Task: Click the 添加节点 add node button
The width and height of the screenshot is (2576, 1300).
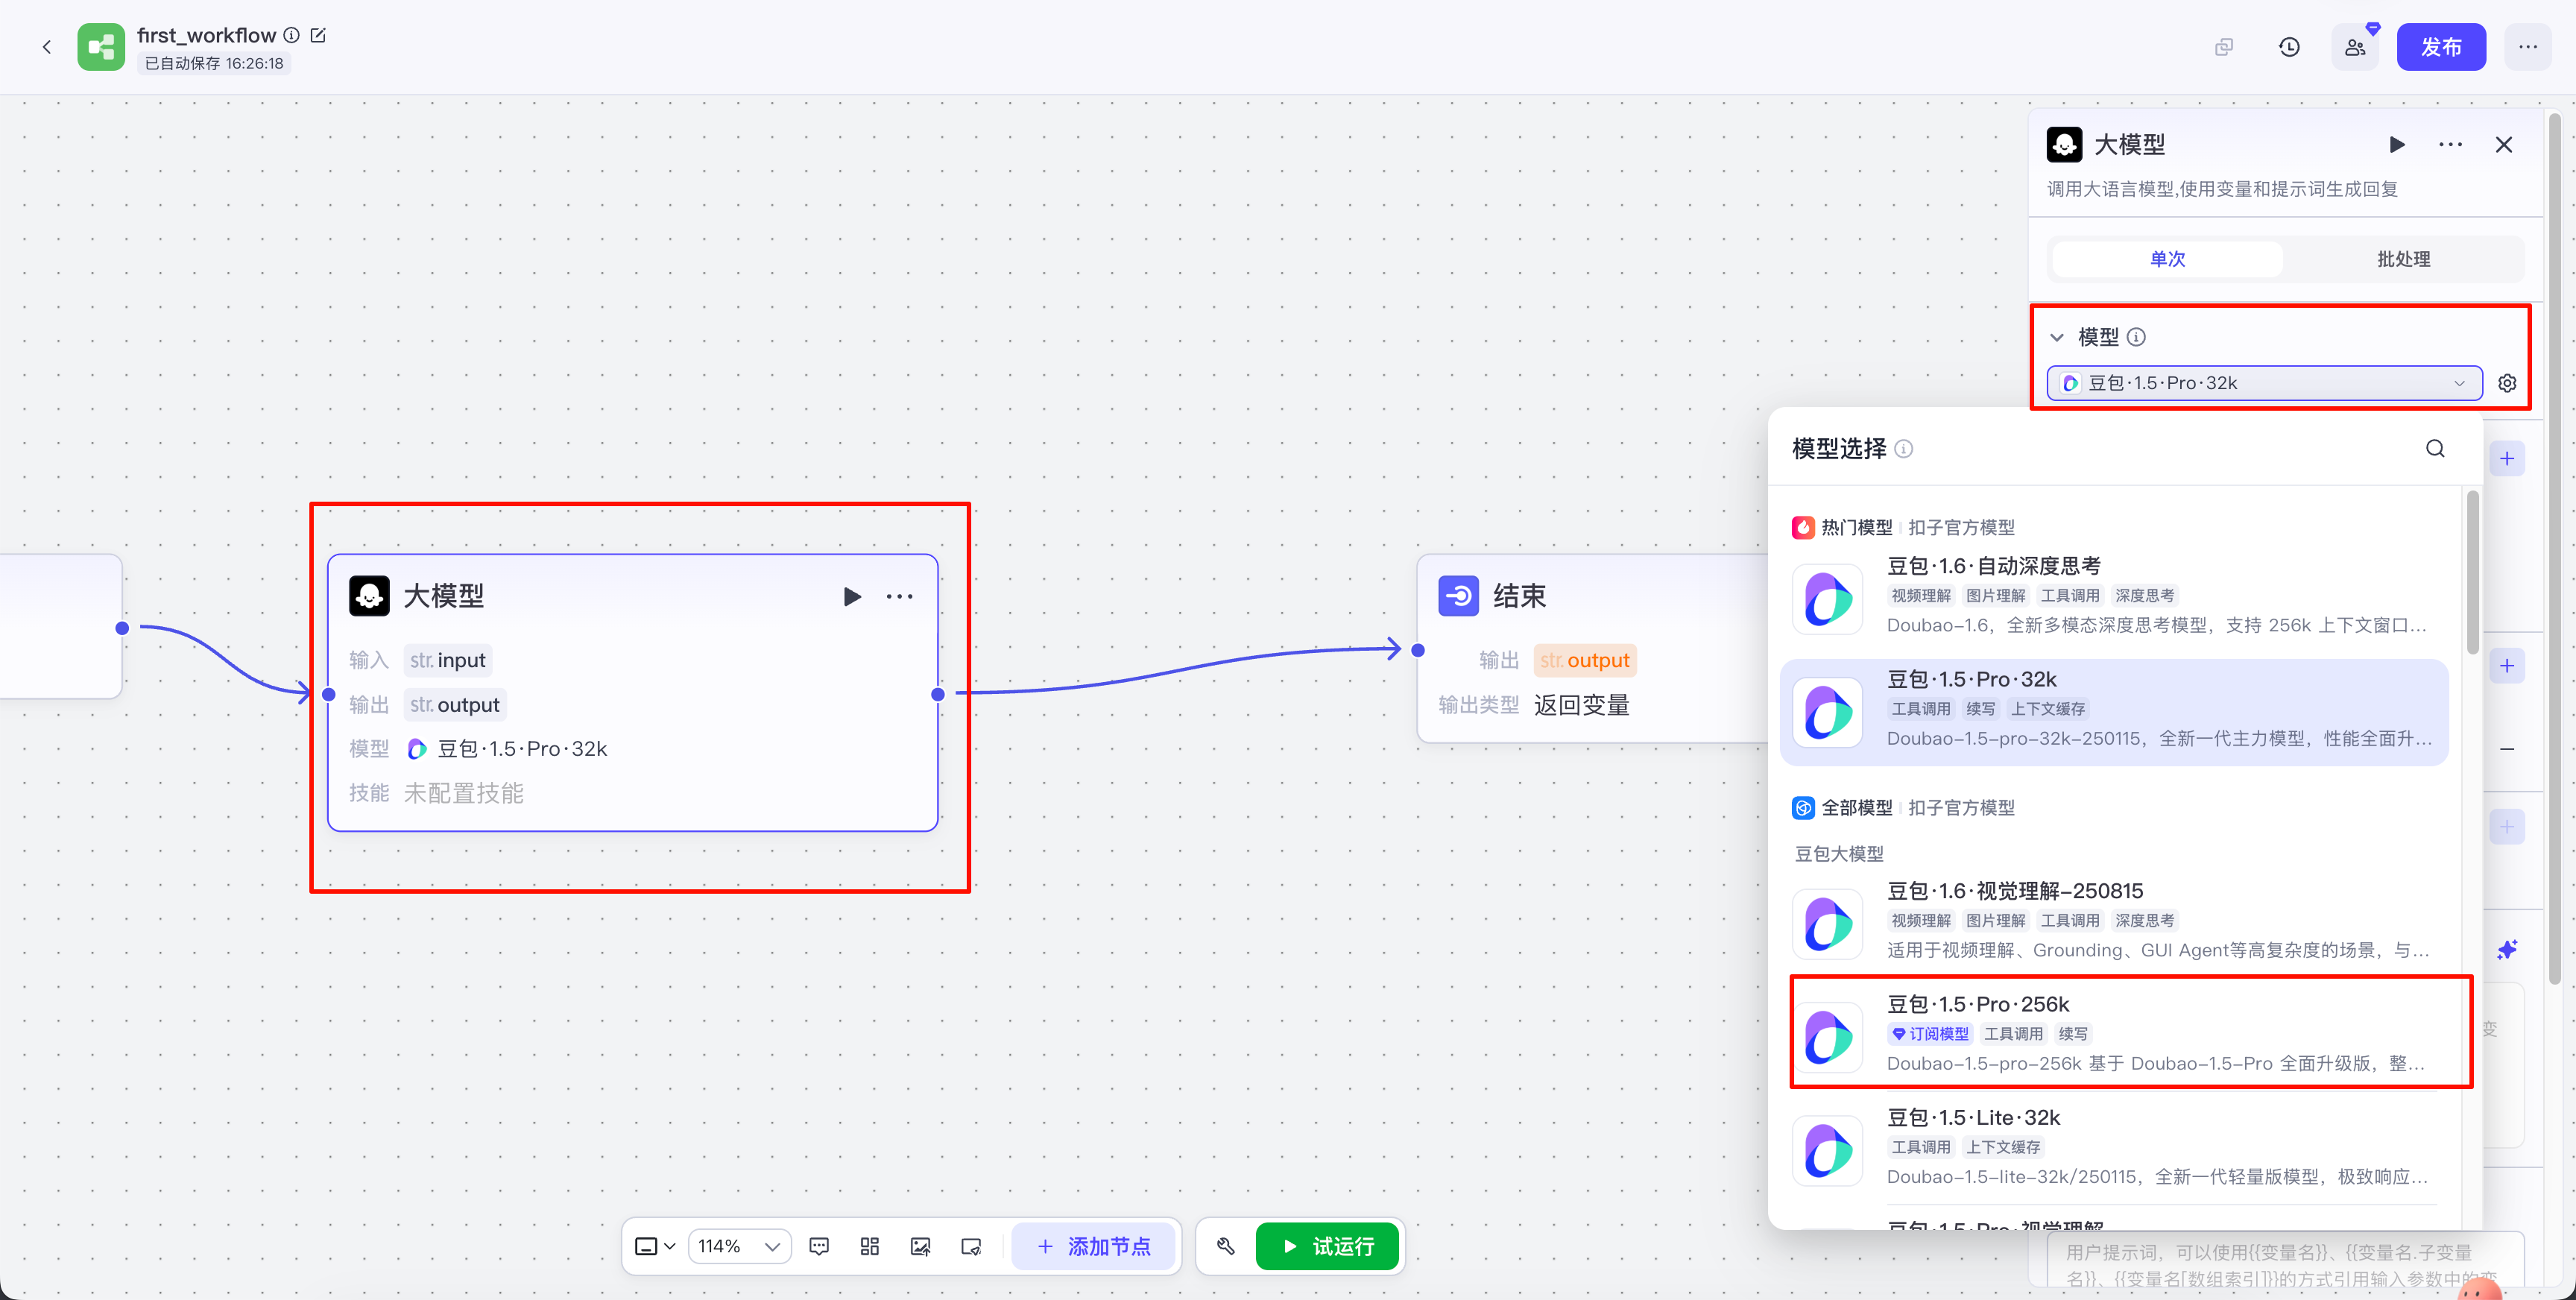Action: (1094, 1246)
